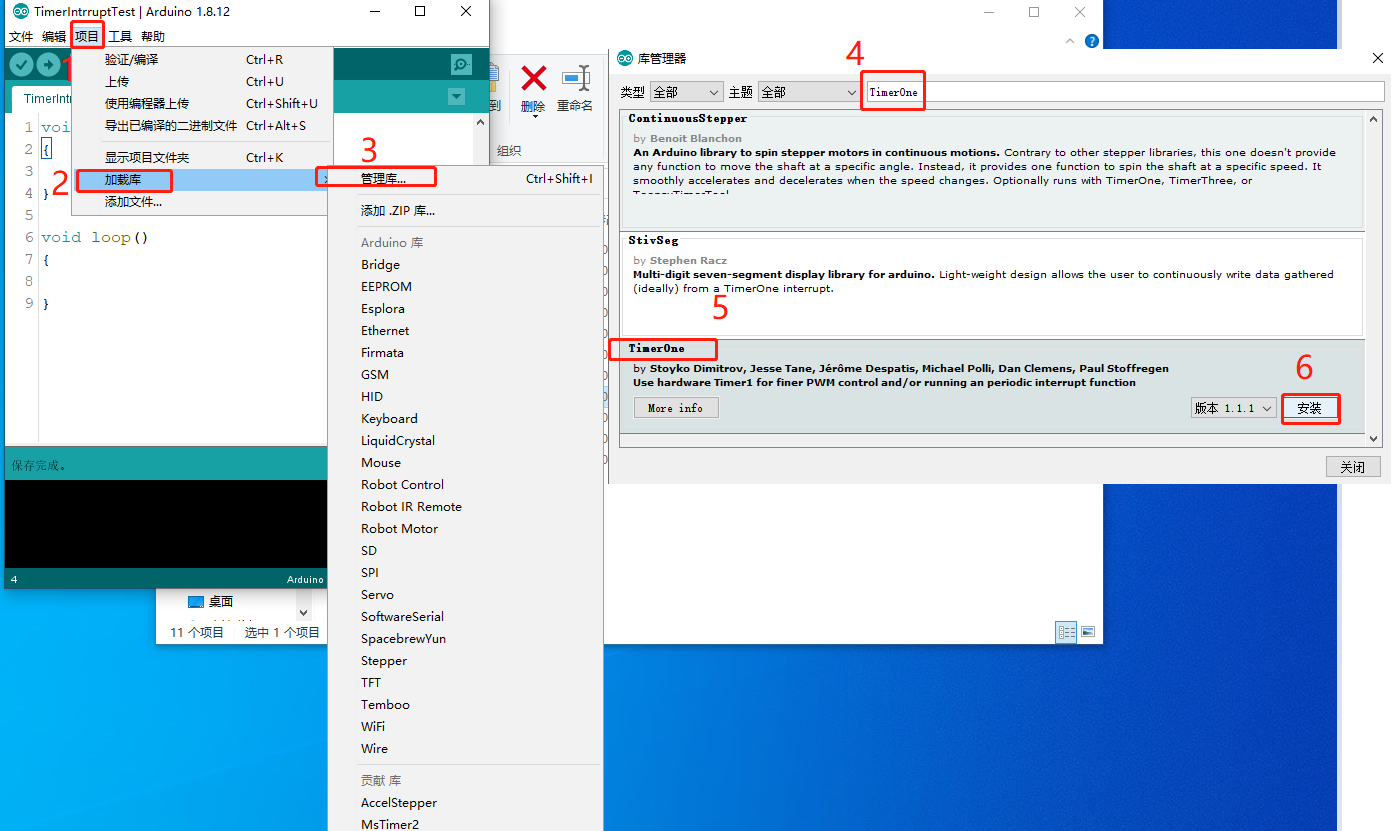Select the TimerOne library entry title
Screen dimensions: 1394x831
click(657, 349)
